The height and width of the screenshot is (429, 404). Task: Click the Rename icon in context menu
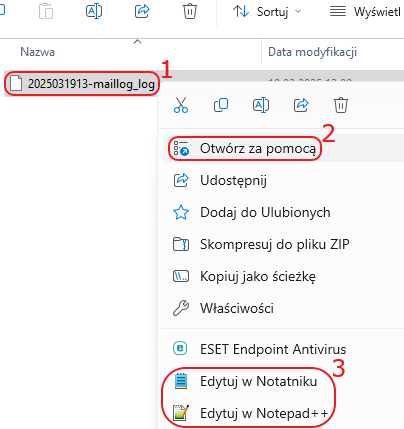point(261,105)
